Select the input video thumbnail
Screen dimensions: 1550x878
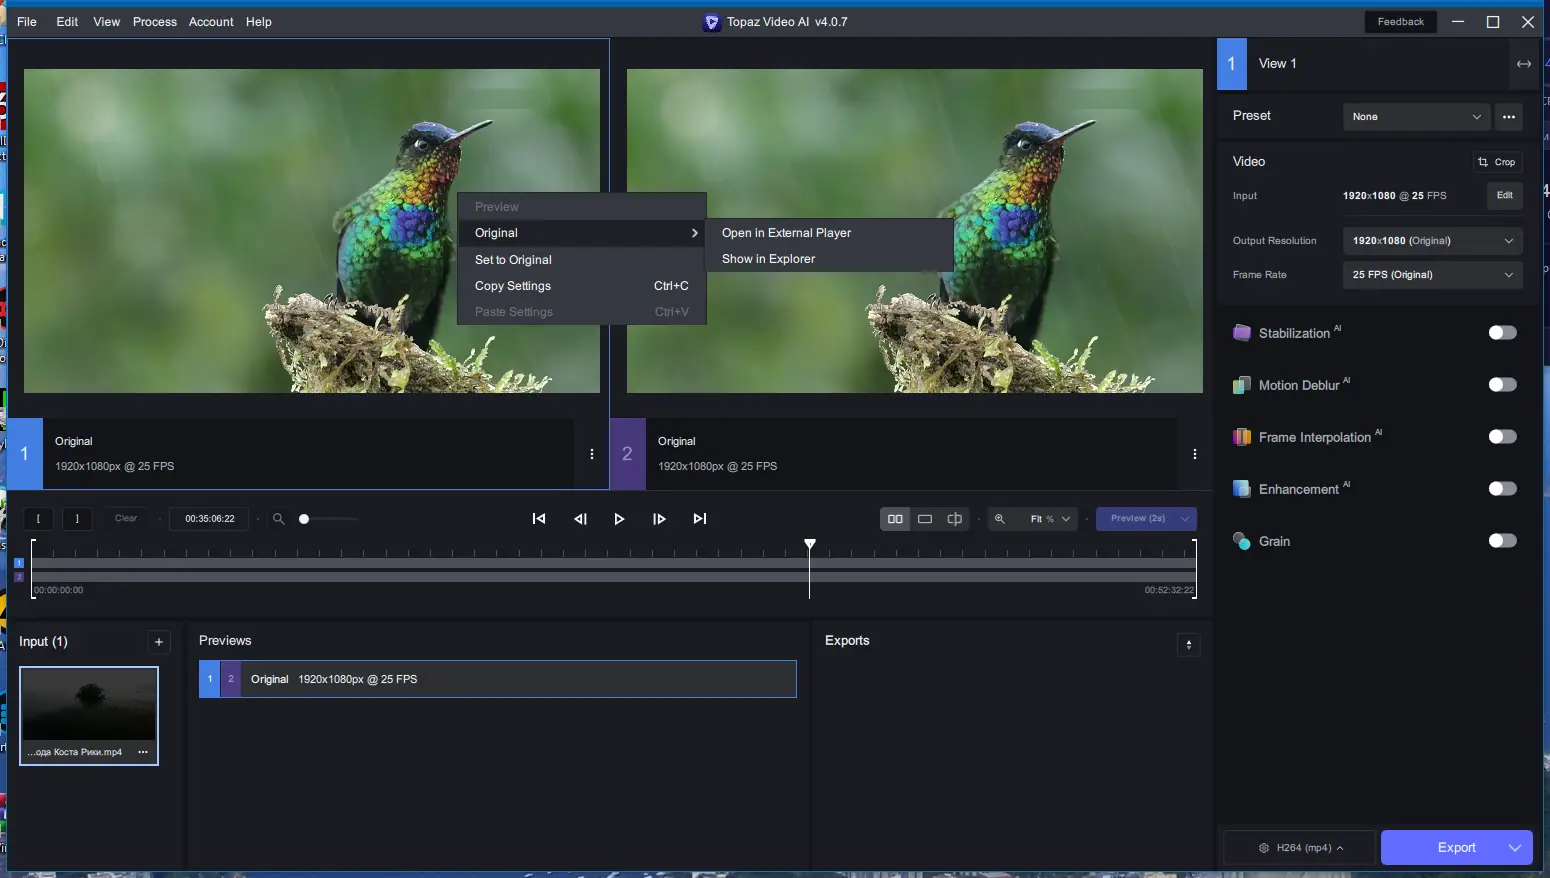click(89, 716)
